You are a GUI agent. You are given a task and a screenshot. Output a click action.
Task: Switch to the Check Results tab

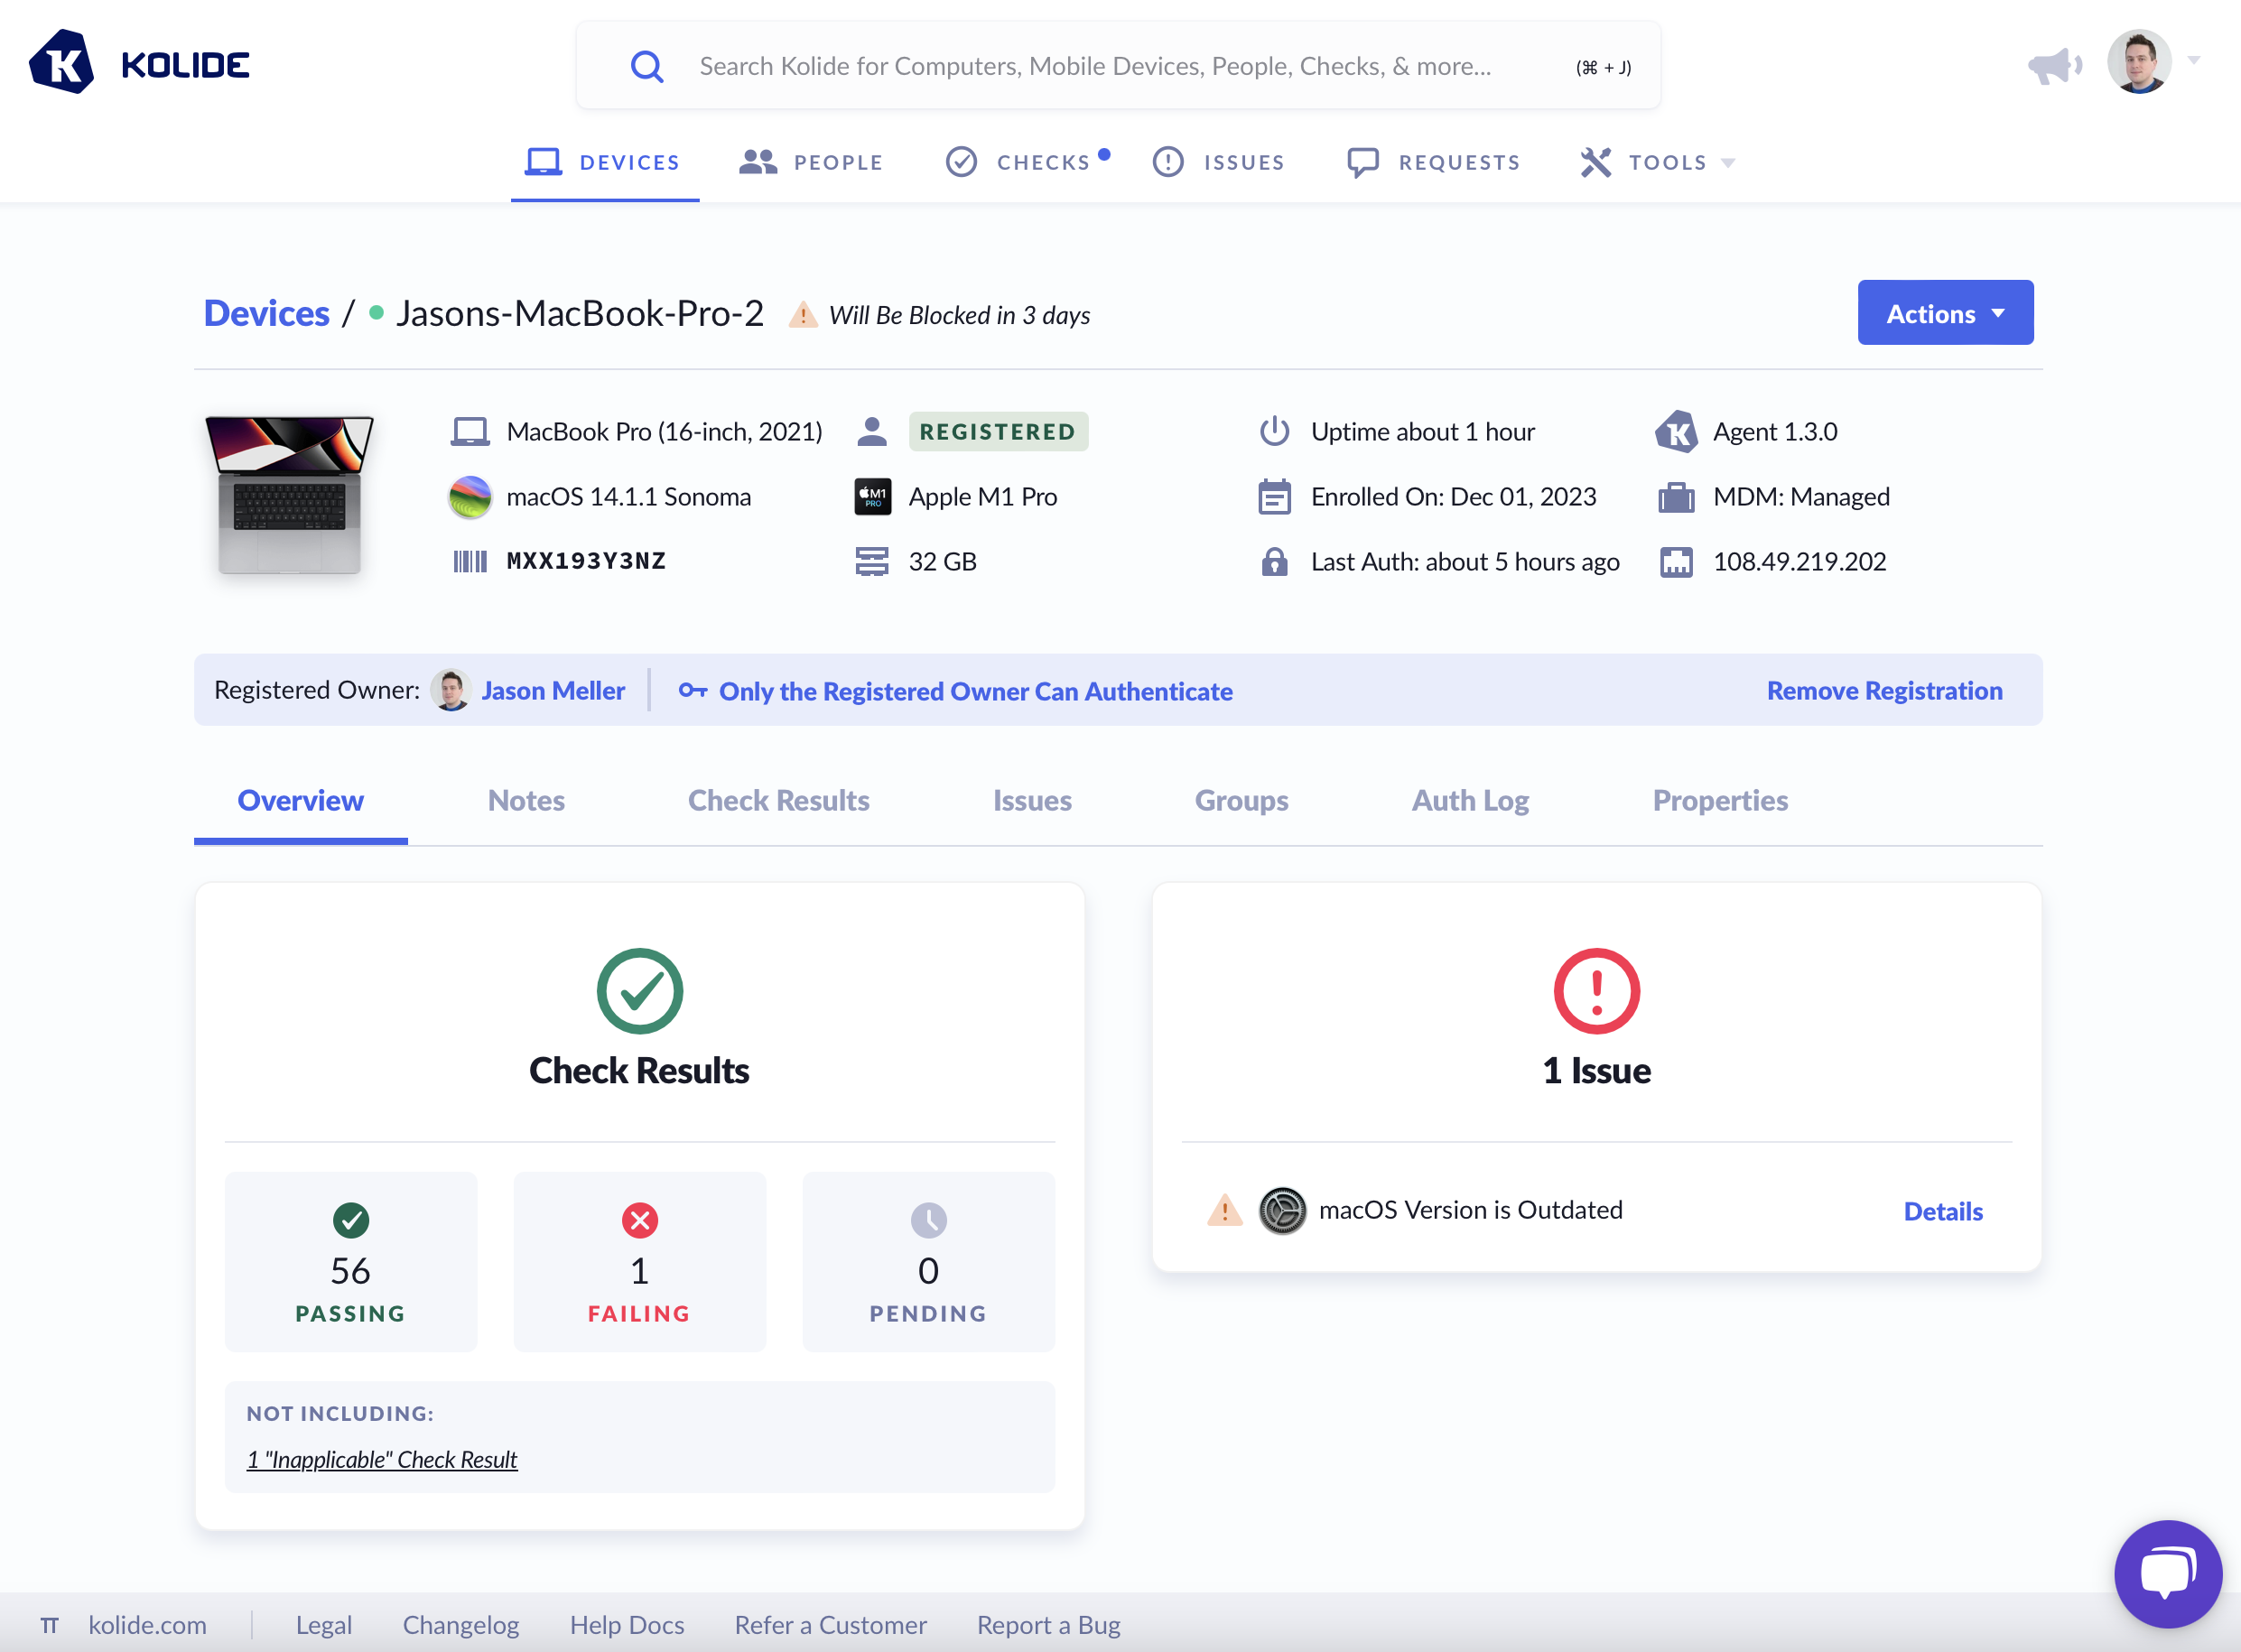coord(778,801)
